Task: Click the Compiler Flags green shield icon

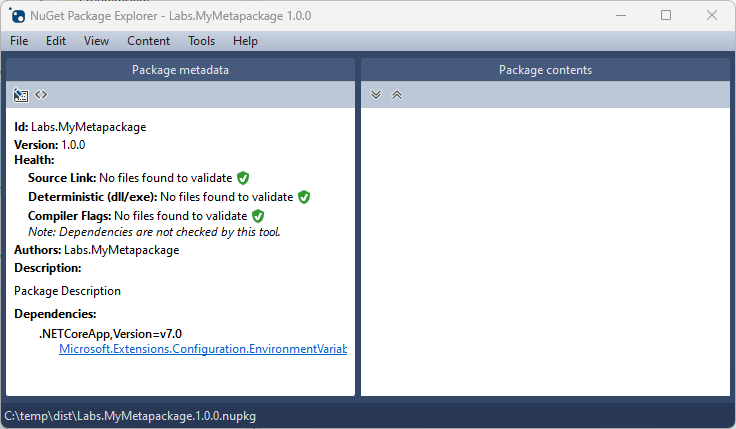Action: pos(258,216)
